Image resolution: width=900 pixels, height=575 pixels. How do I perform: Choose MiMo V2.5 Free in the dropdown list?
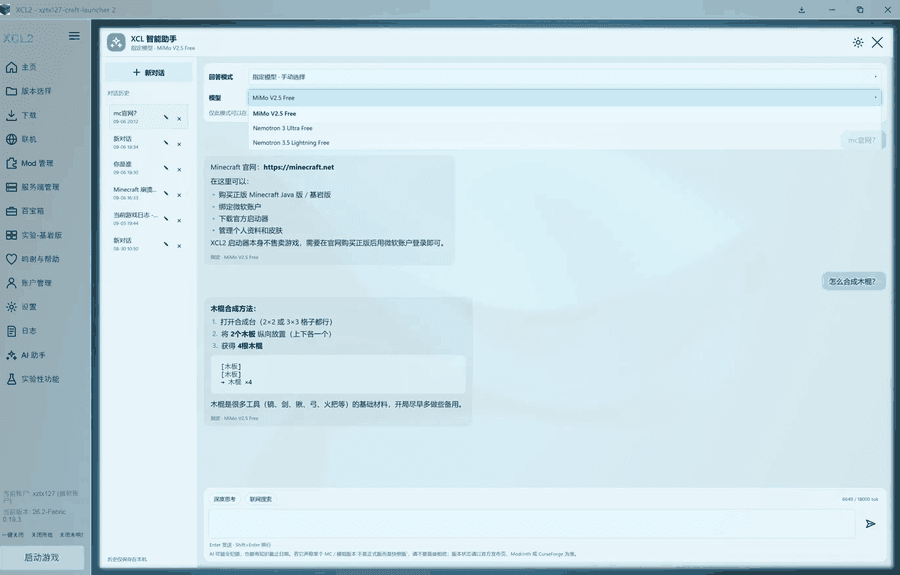point(565,114)
